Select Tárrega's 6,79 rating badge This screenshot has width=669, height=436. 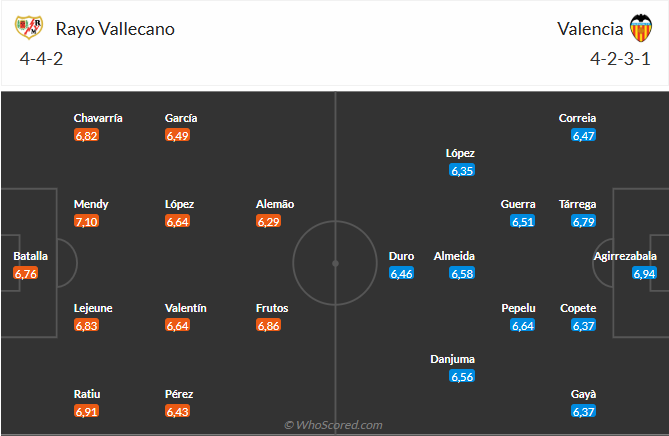pos(584,221)
